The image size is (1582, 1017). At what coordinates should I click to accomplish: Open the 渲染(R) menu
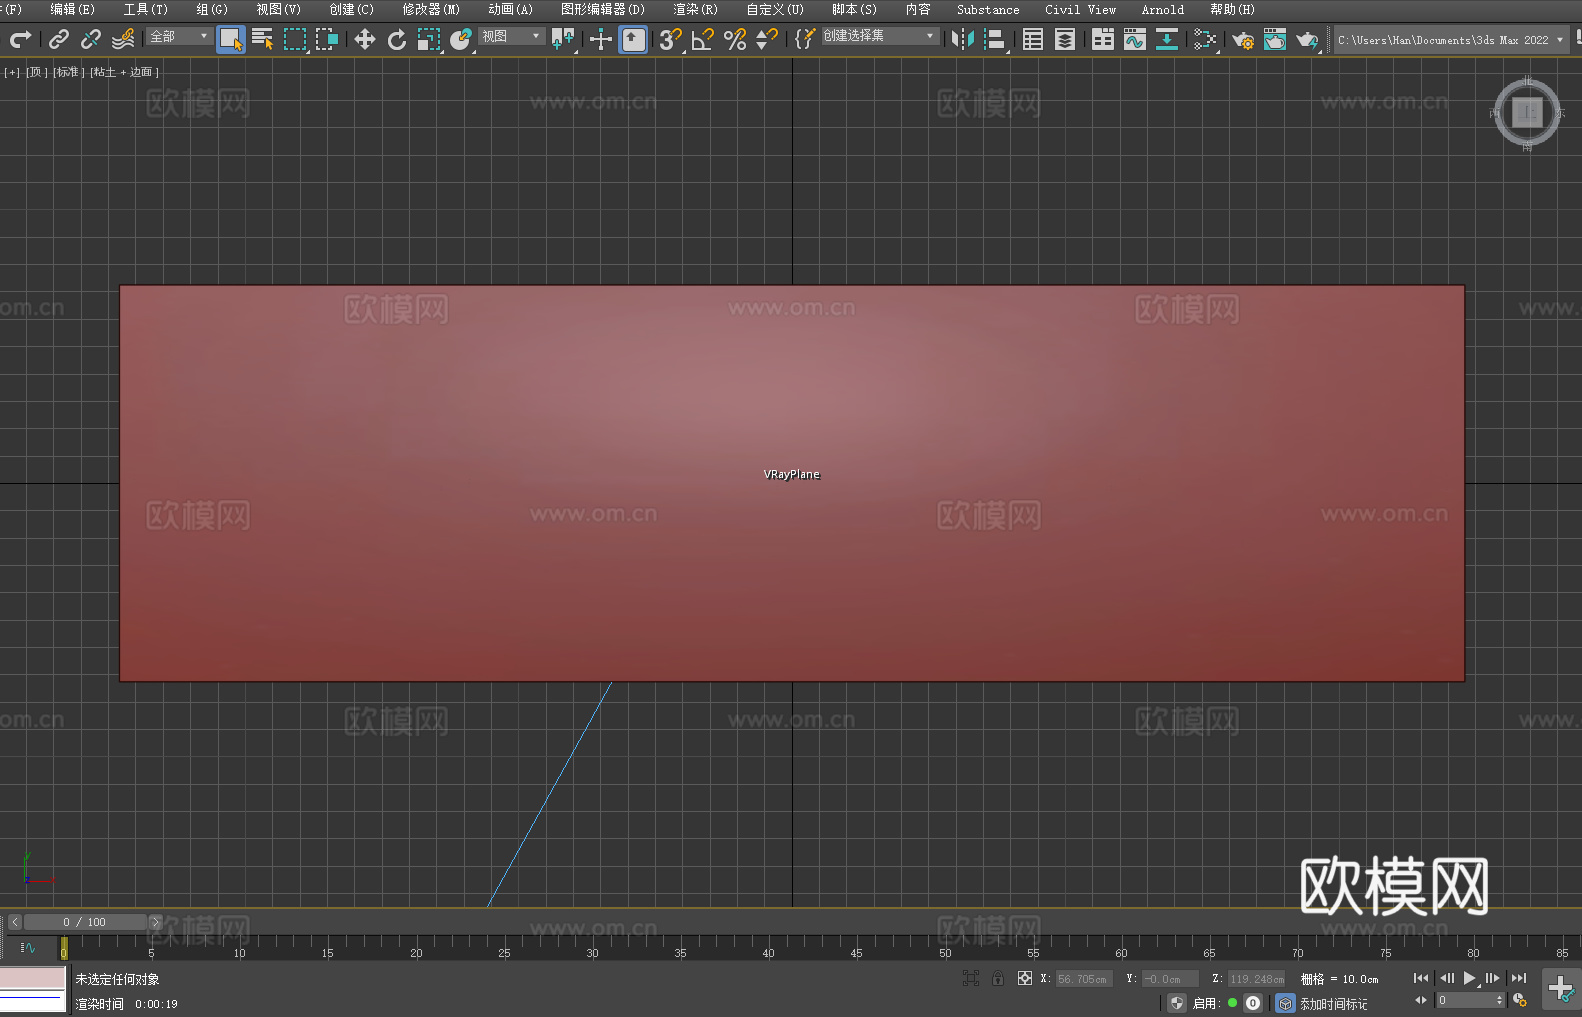click(x=695, y=9)
